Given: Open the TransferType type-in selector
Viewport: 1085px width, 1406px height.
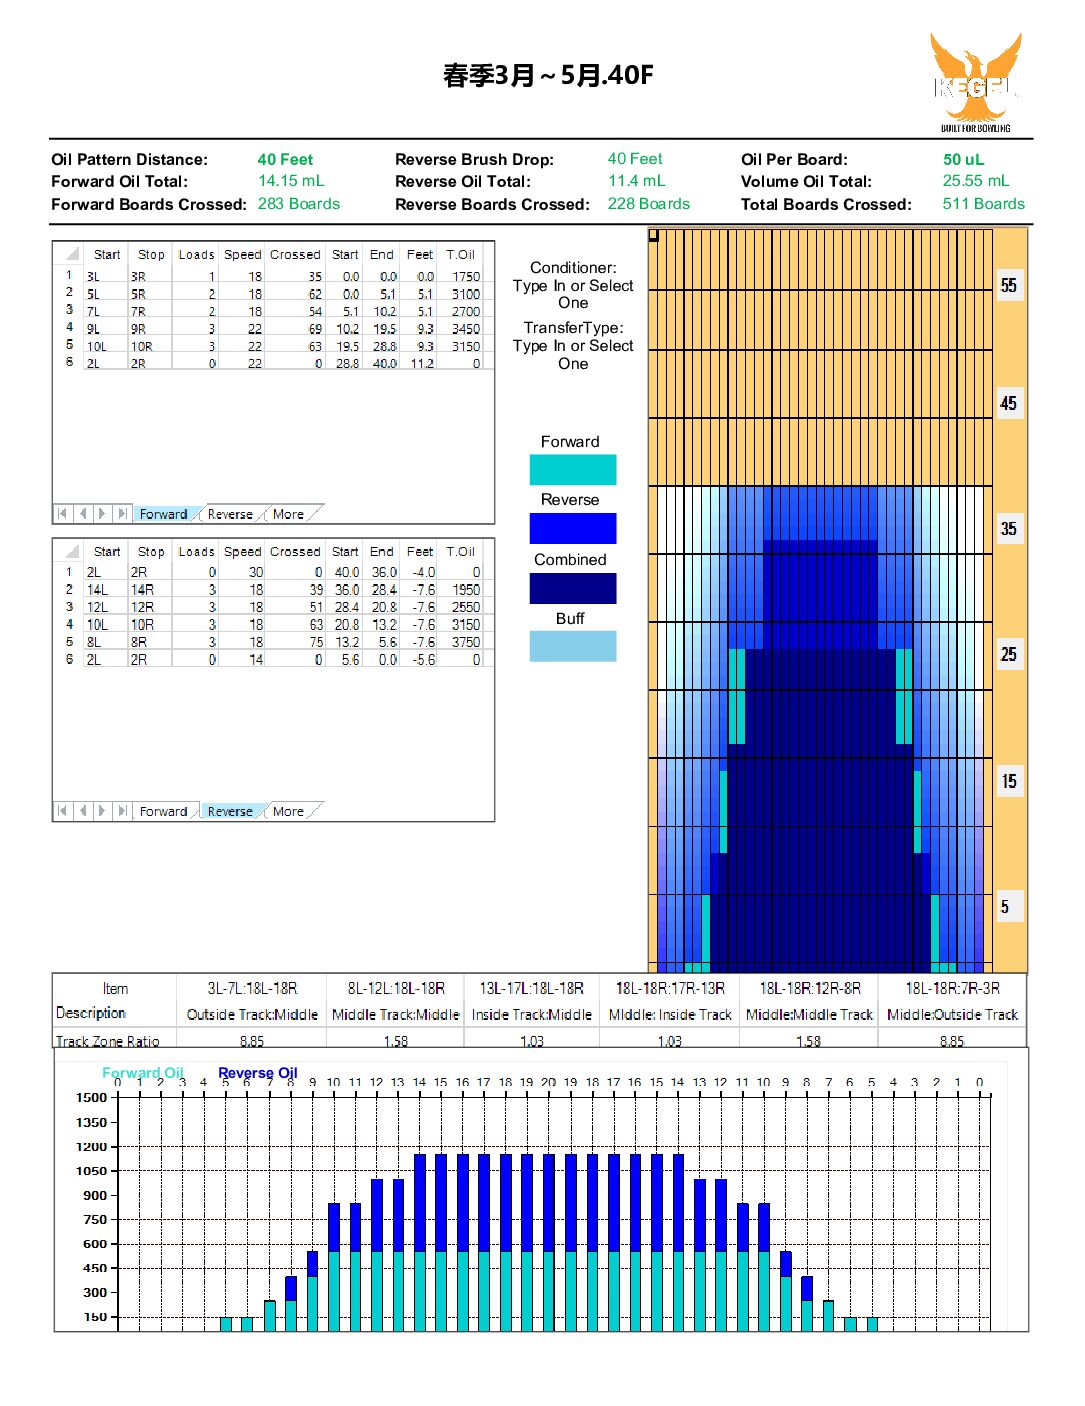Looking at the screenshot, I should pos(573,354).
